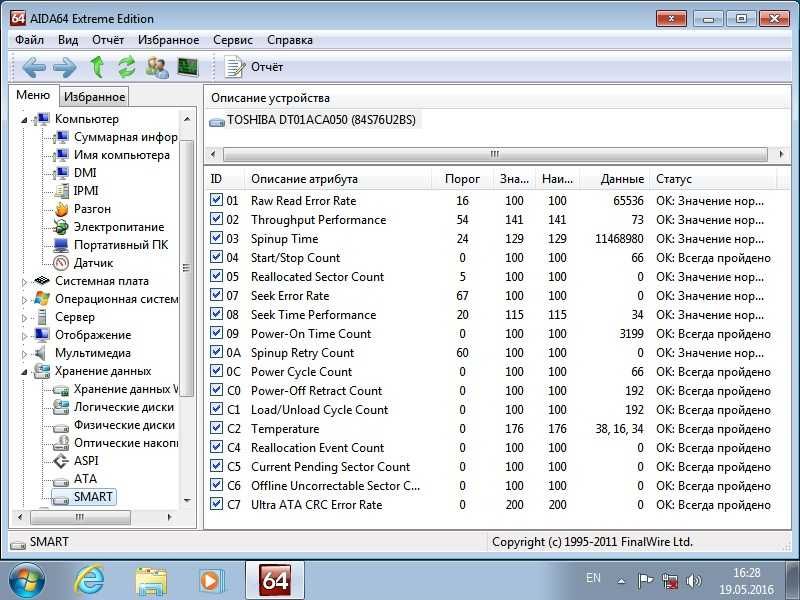Toggle the 03 Spinup Time checkbox
Image resolution: width=800 pixels, height=600 pixels.
(x=216, y=238)
